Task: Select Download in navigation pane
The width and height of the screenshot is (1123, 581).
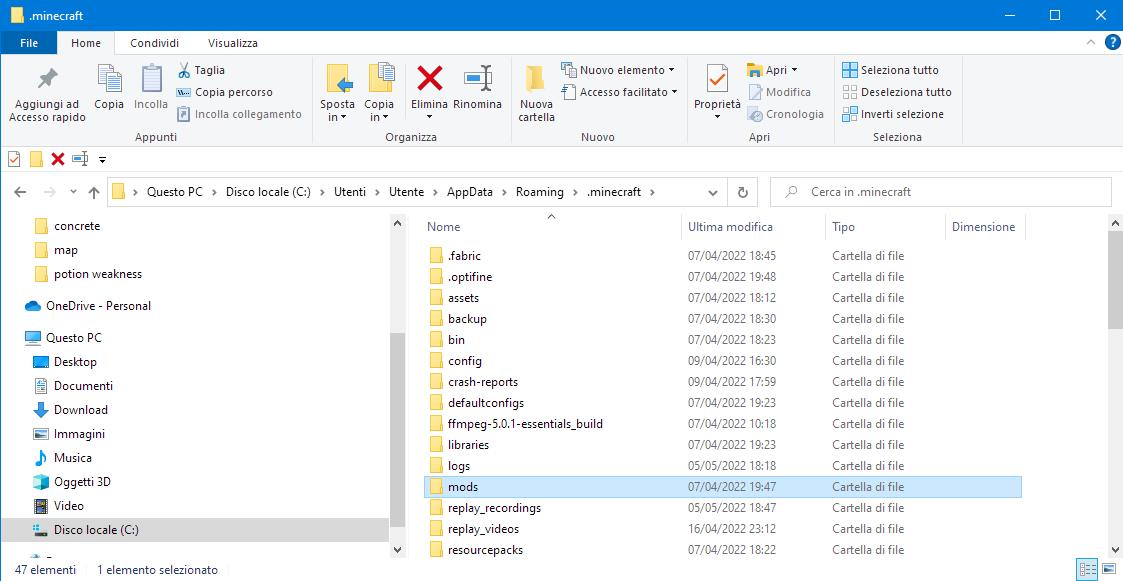Action: 81,410
